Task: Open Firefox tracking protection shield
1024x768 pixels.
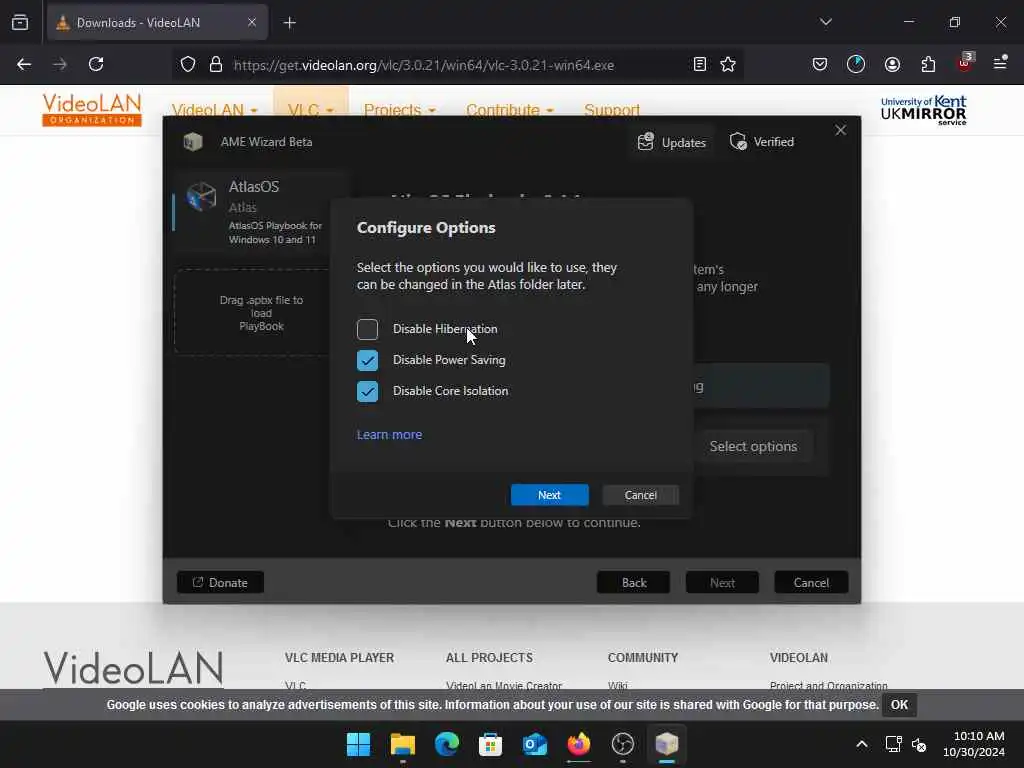Action: tap(188, 65)
